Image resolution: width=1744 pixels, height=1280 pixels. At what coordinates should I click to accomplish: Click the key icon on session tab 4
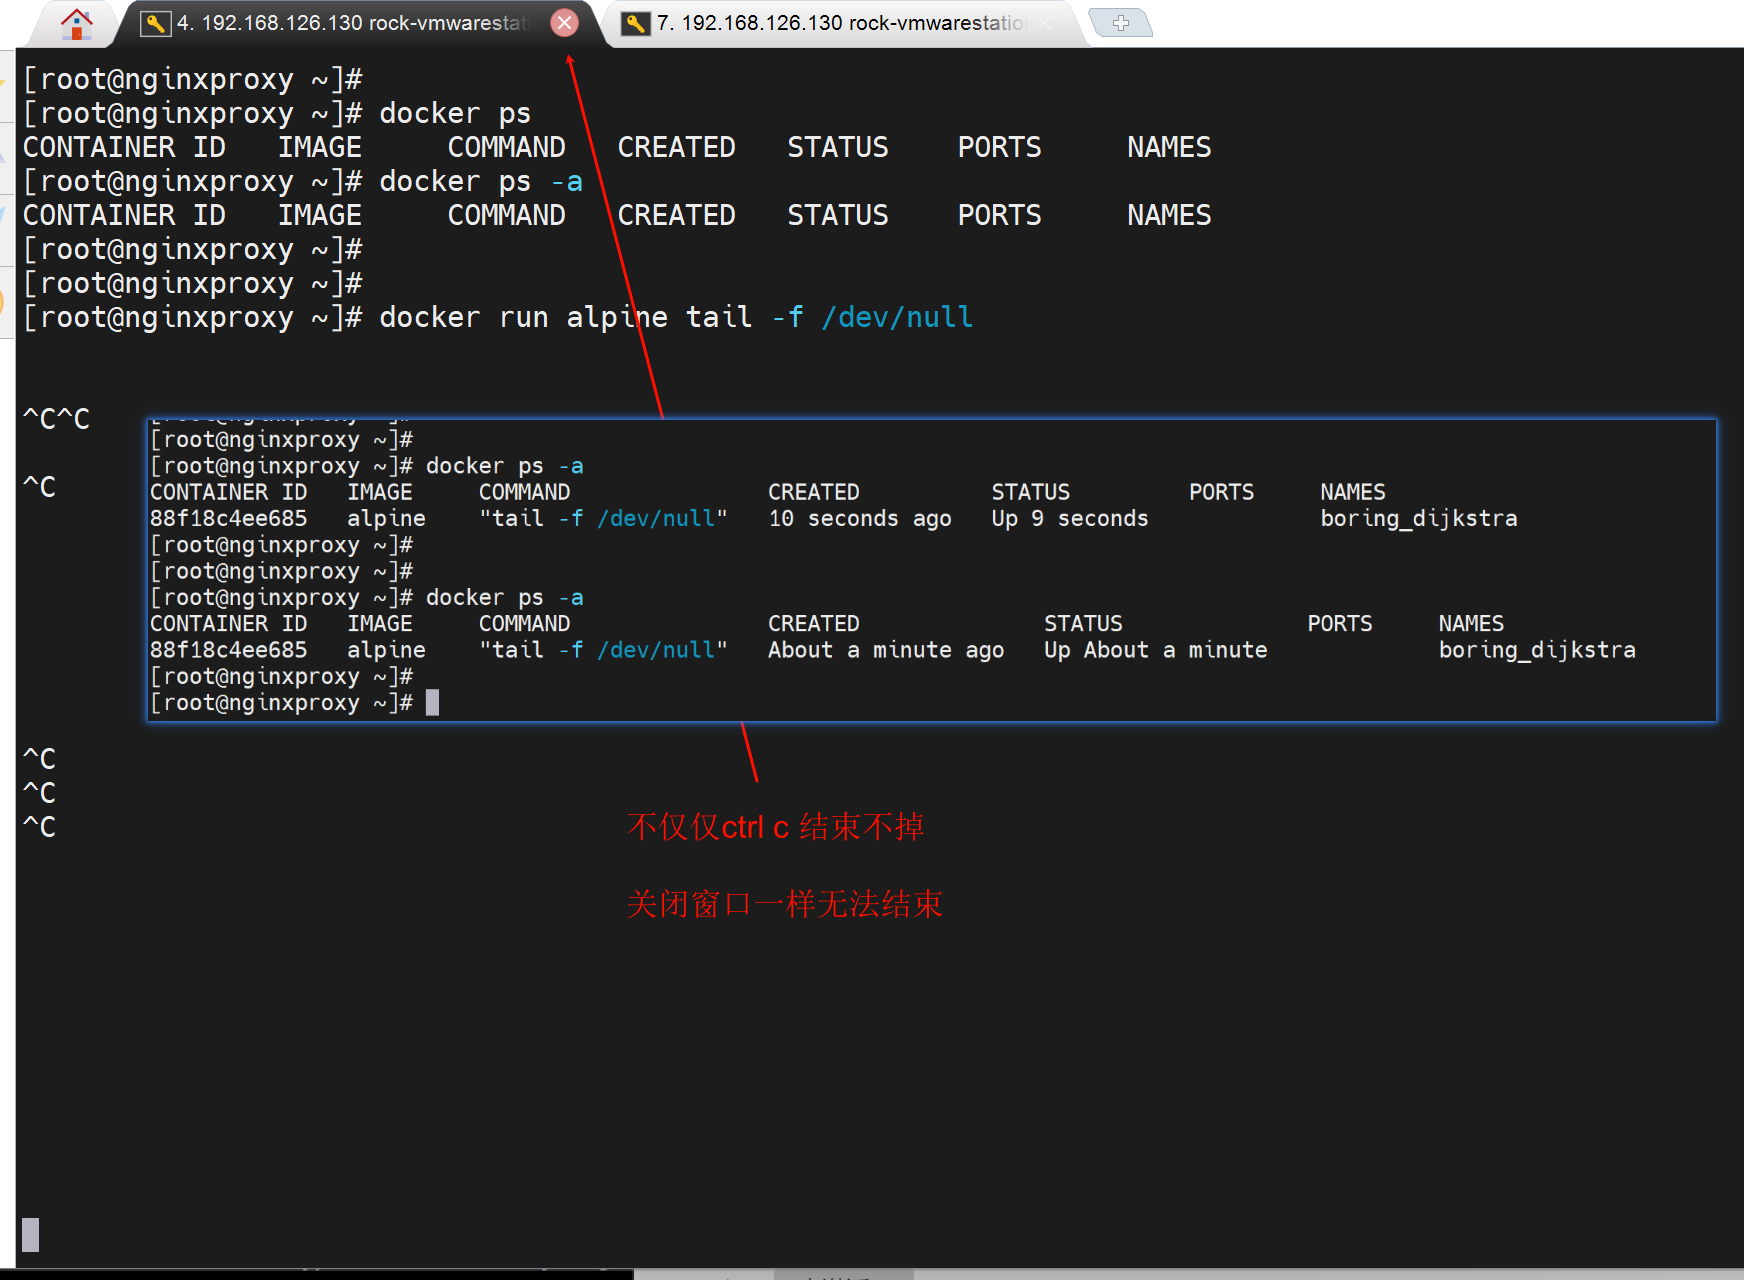click(155, 23)
